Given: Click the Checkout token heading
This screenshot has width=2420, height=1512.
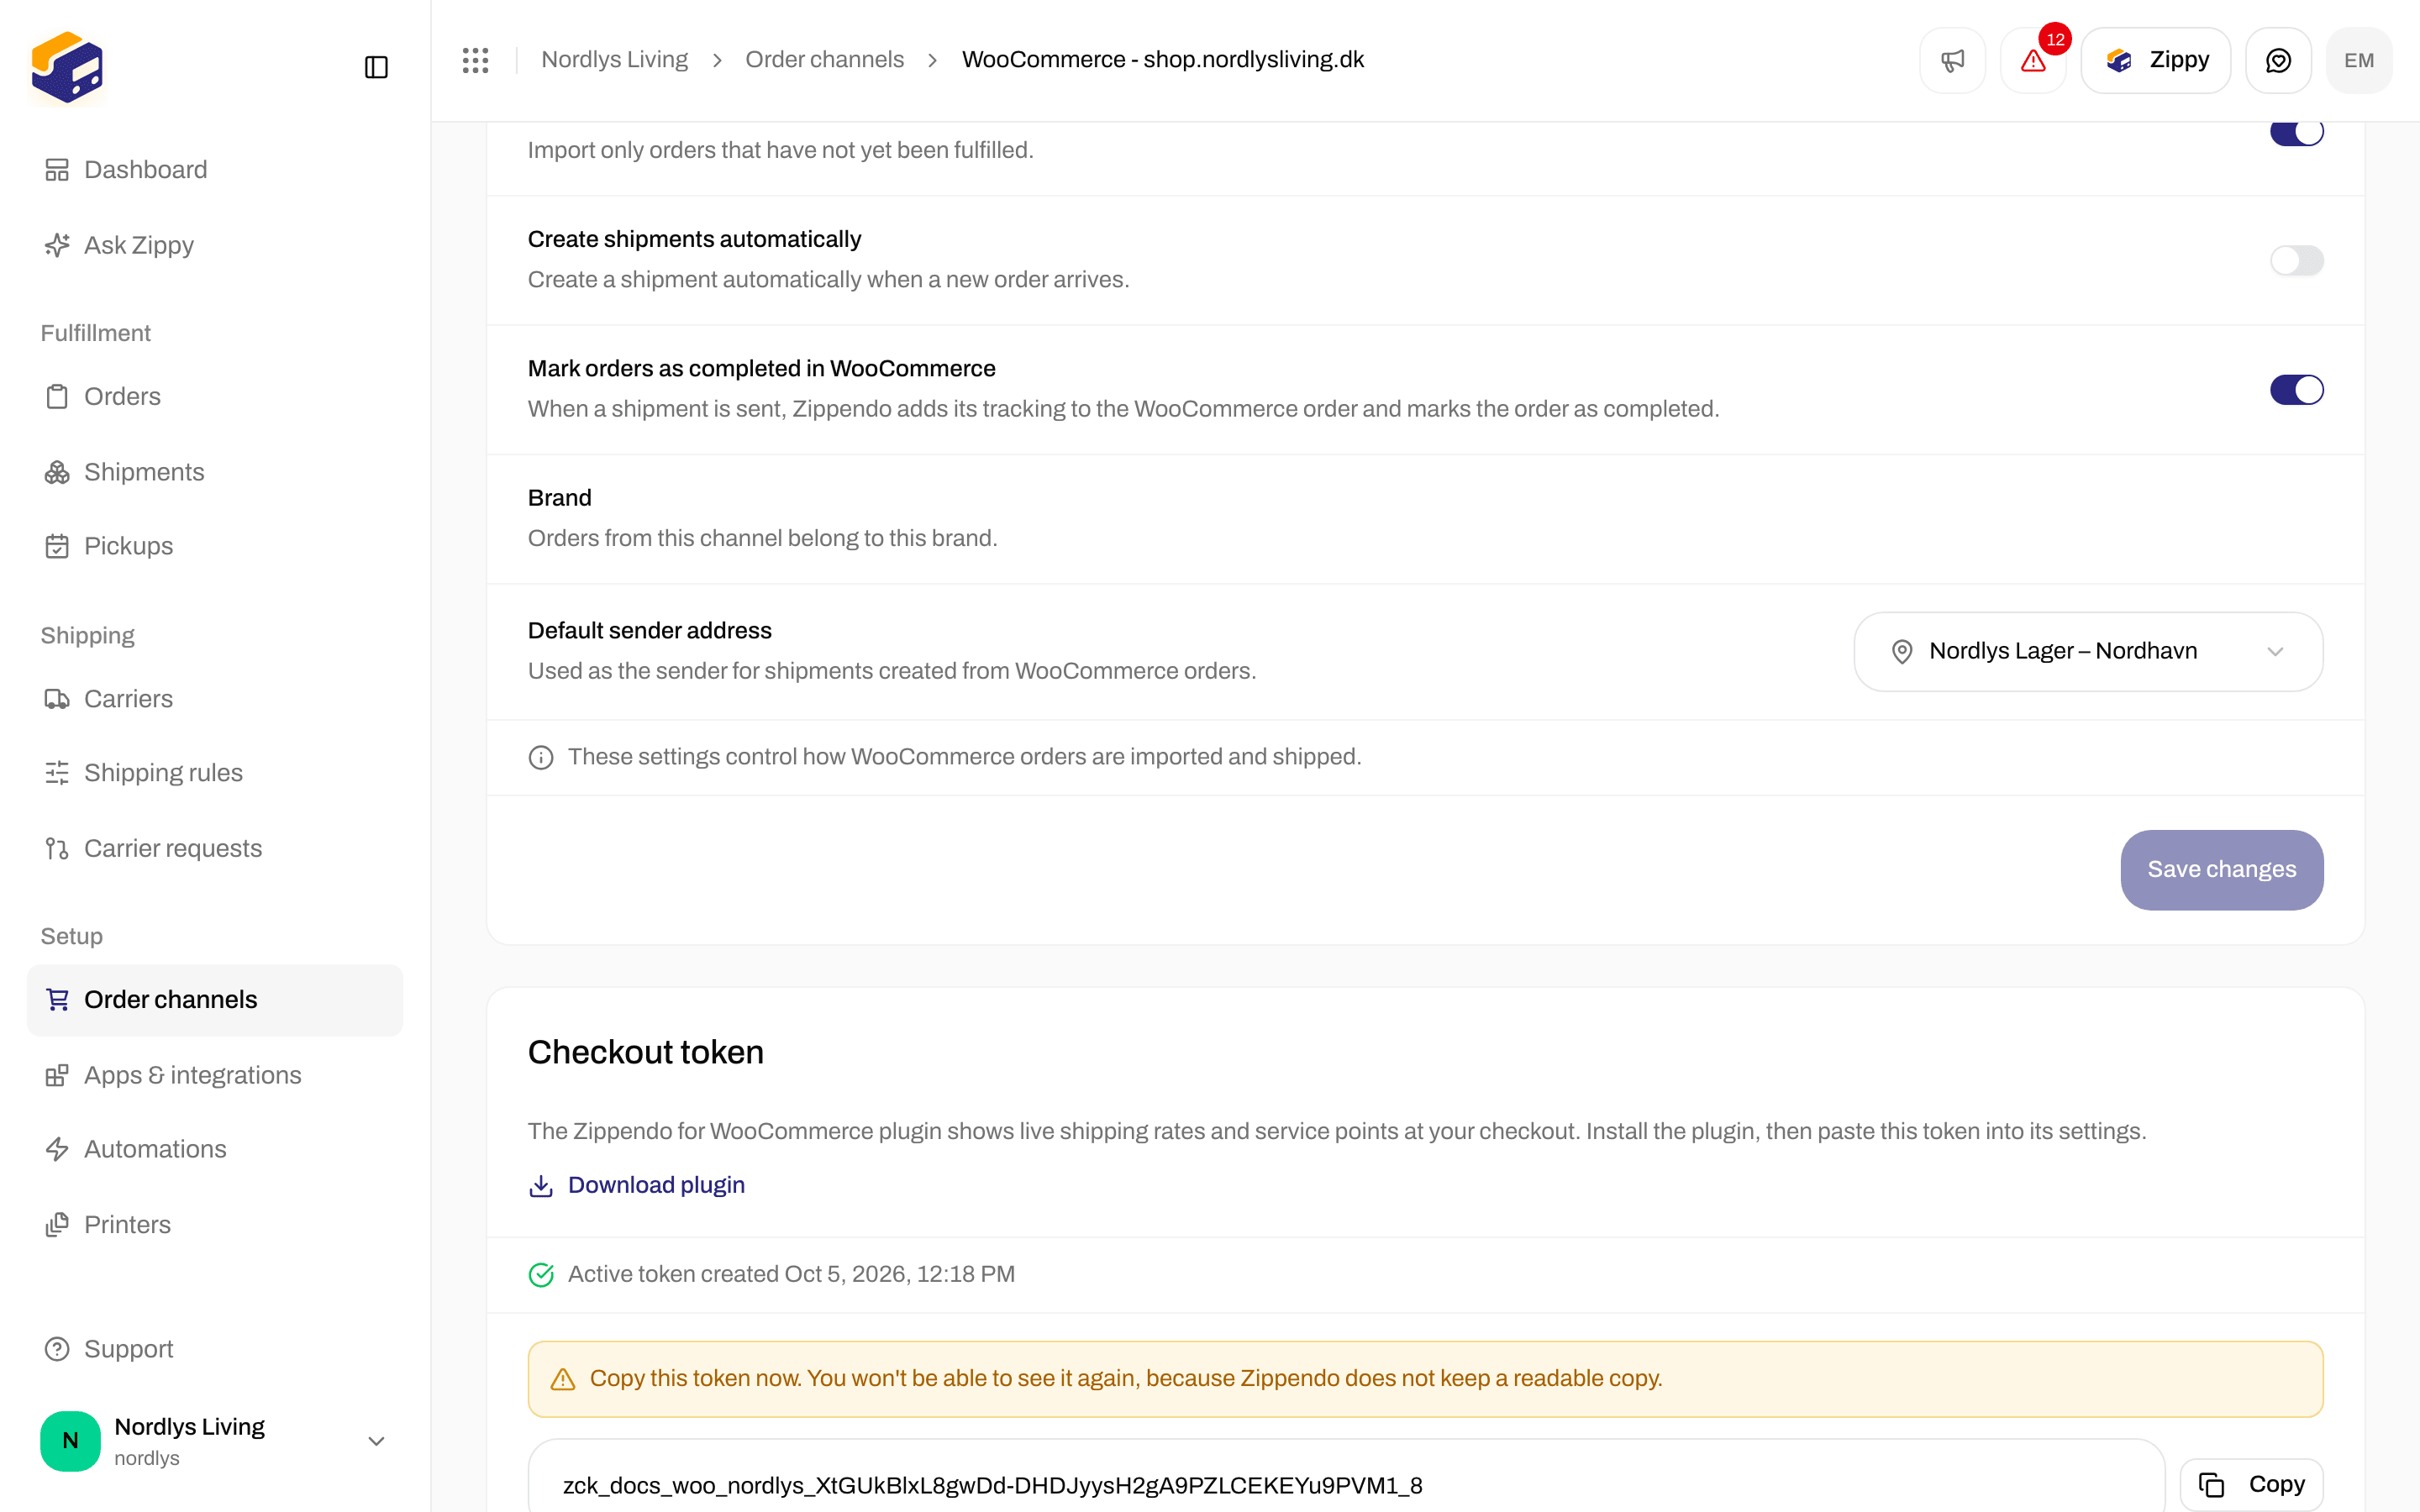Looking at the screenshot, I should pyautogui.click(x=646, y=1053).
